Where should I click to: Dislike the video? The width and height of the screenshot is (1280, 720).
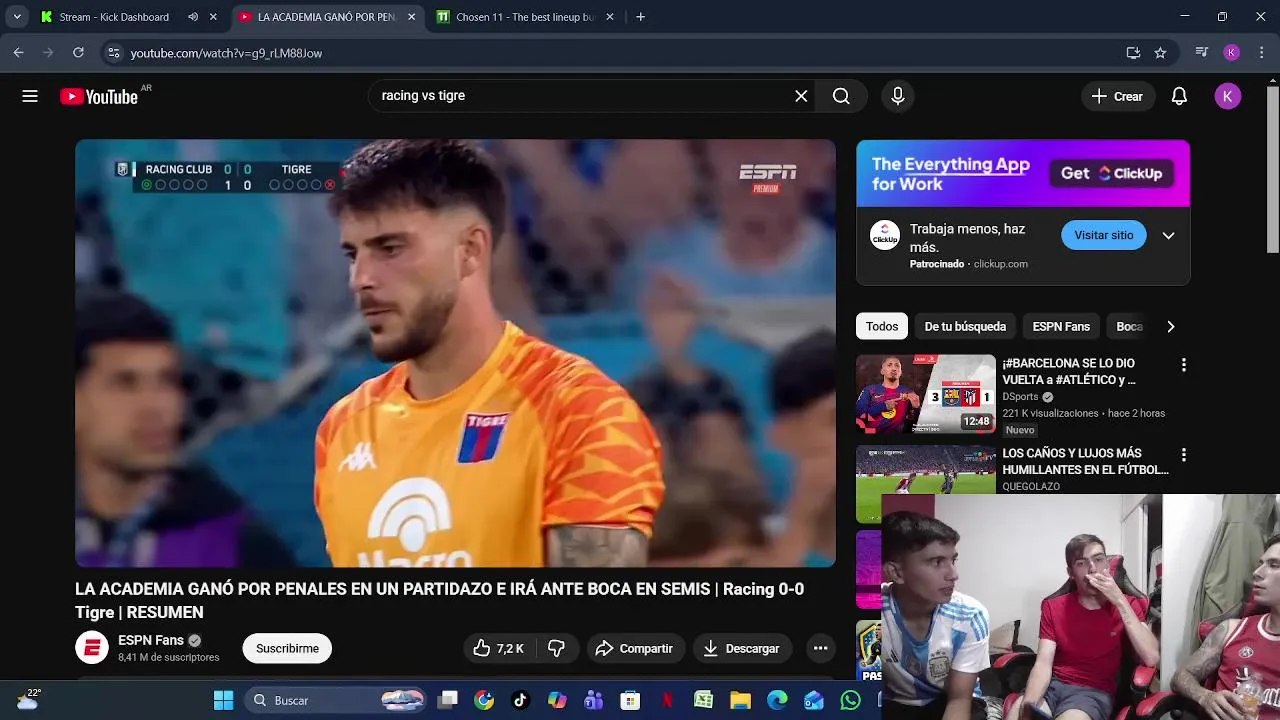click(x=557, y=648)
